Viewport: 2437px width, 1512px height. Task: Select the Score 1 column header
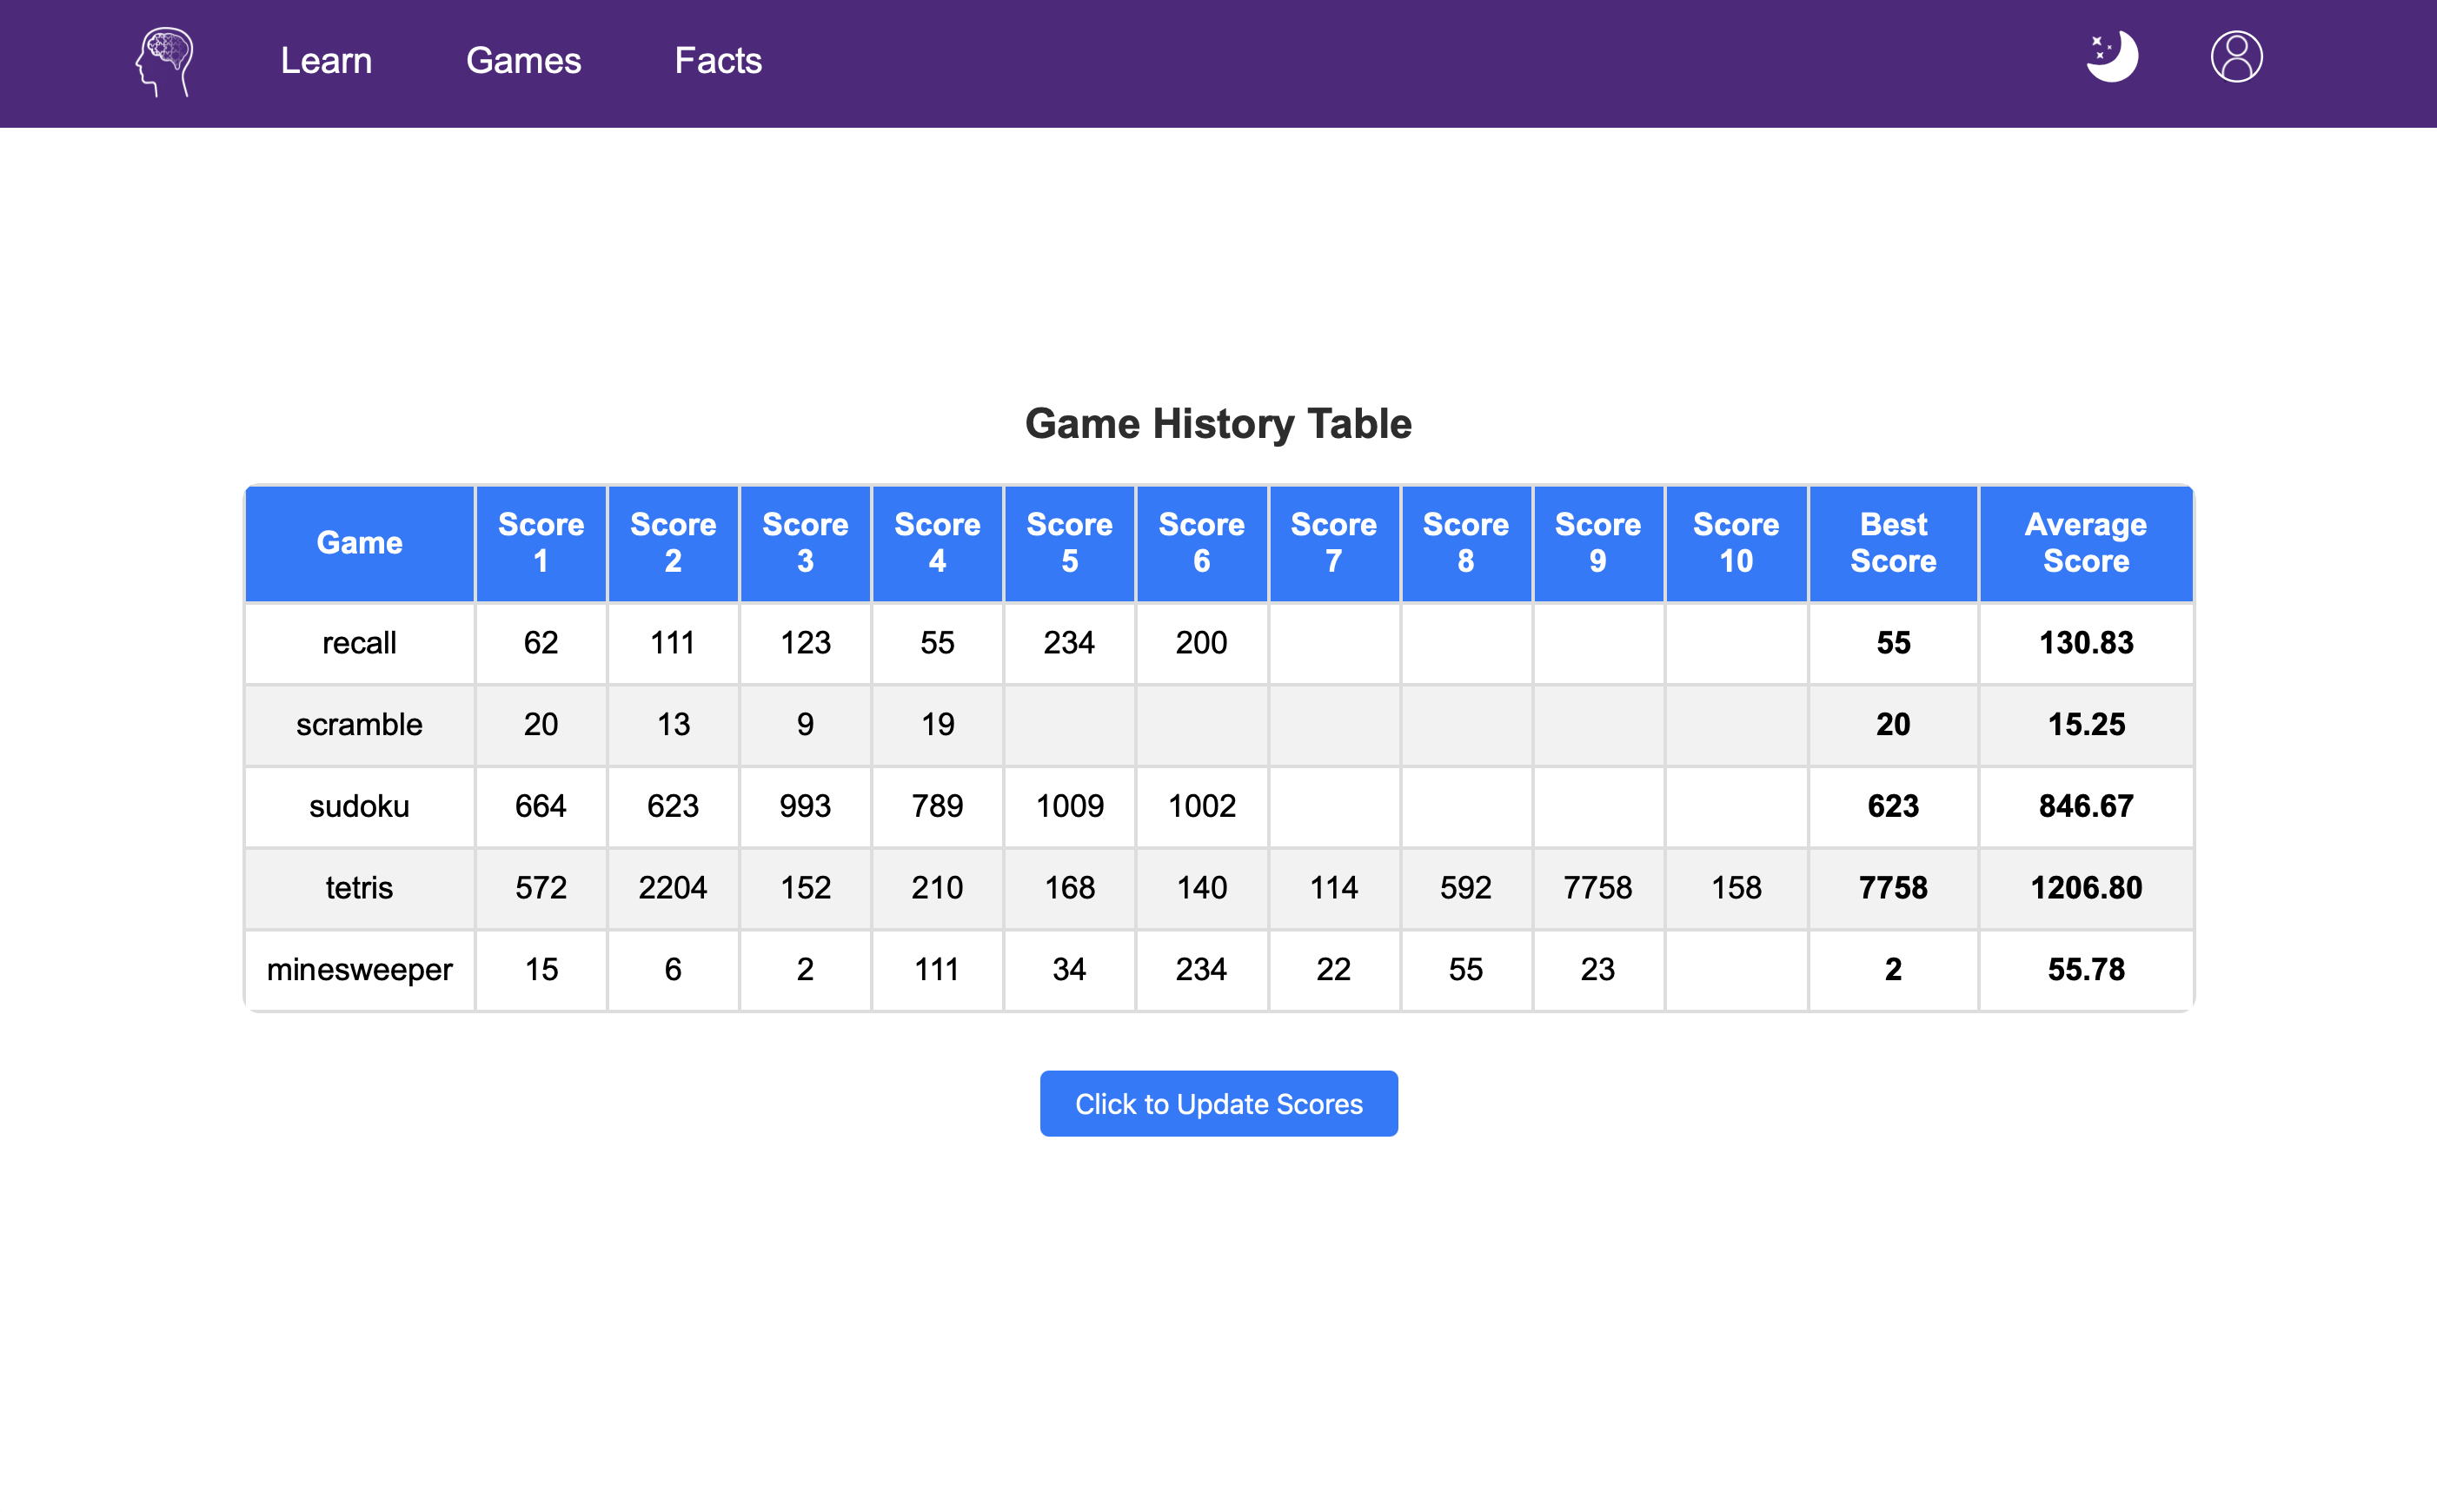[x=540, y=543]
